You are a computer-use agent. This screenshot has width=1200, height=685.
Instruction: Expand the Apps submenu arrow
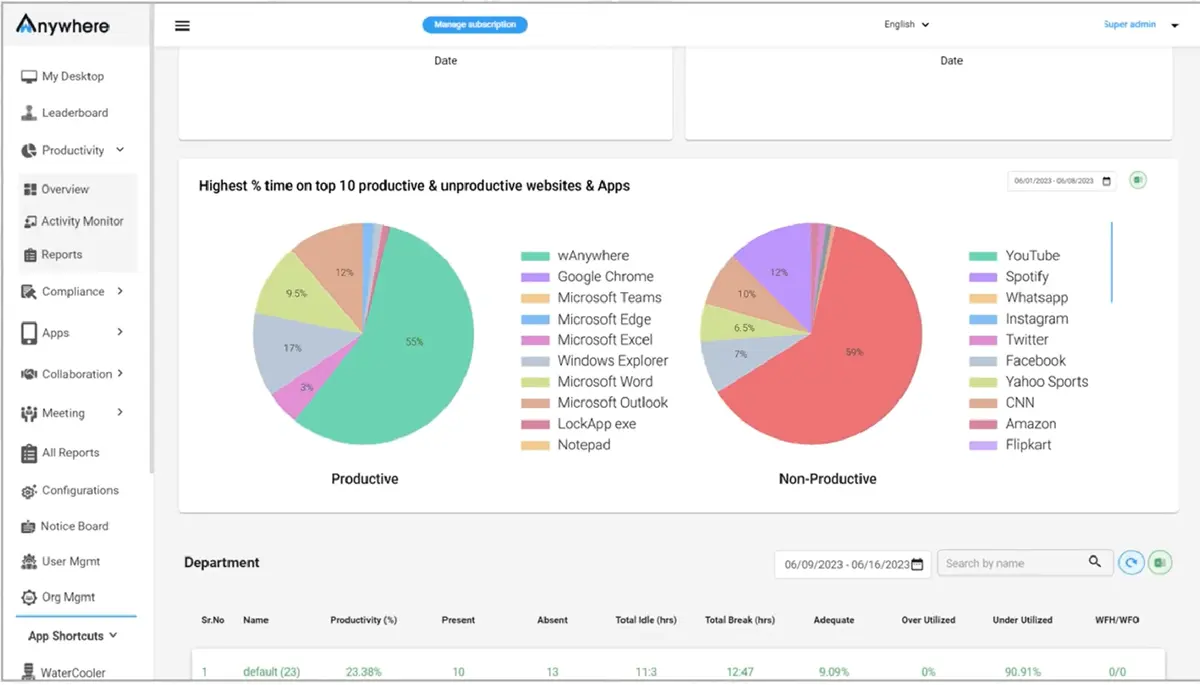120,332
